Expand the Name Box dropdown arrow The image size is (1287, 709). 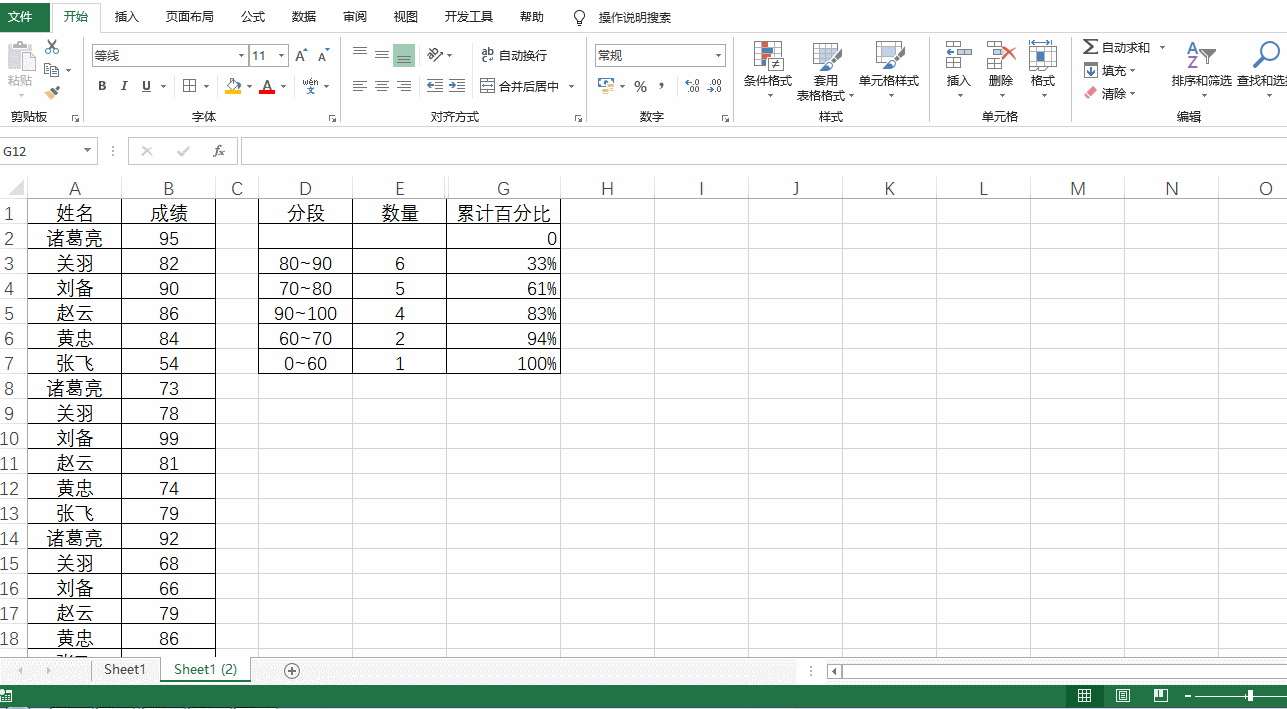pos(88,151)
